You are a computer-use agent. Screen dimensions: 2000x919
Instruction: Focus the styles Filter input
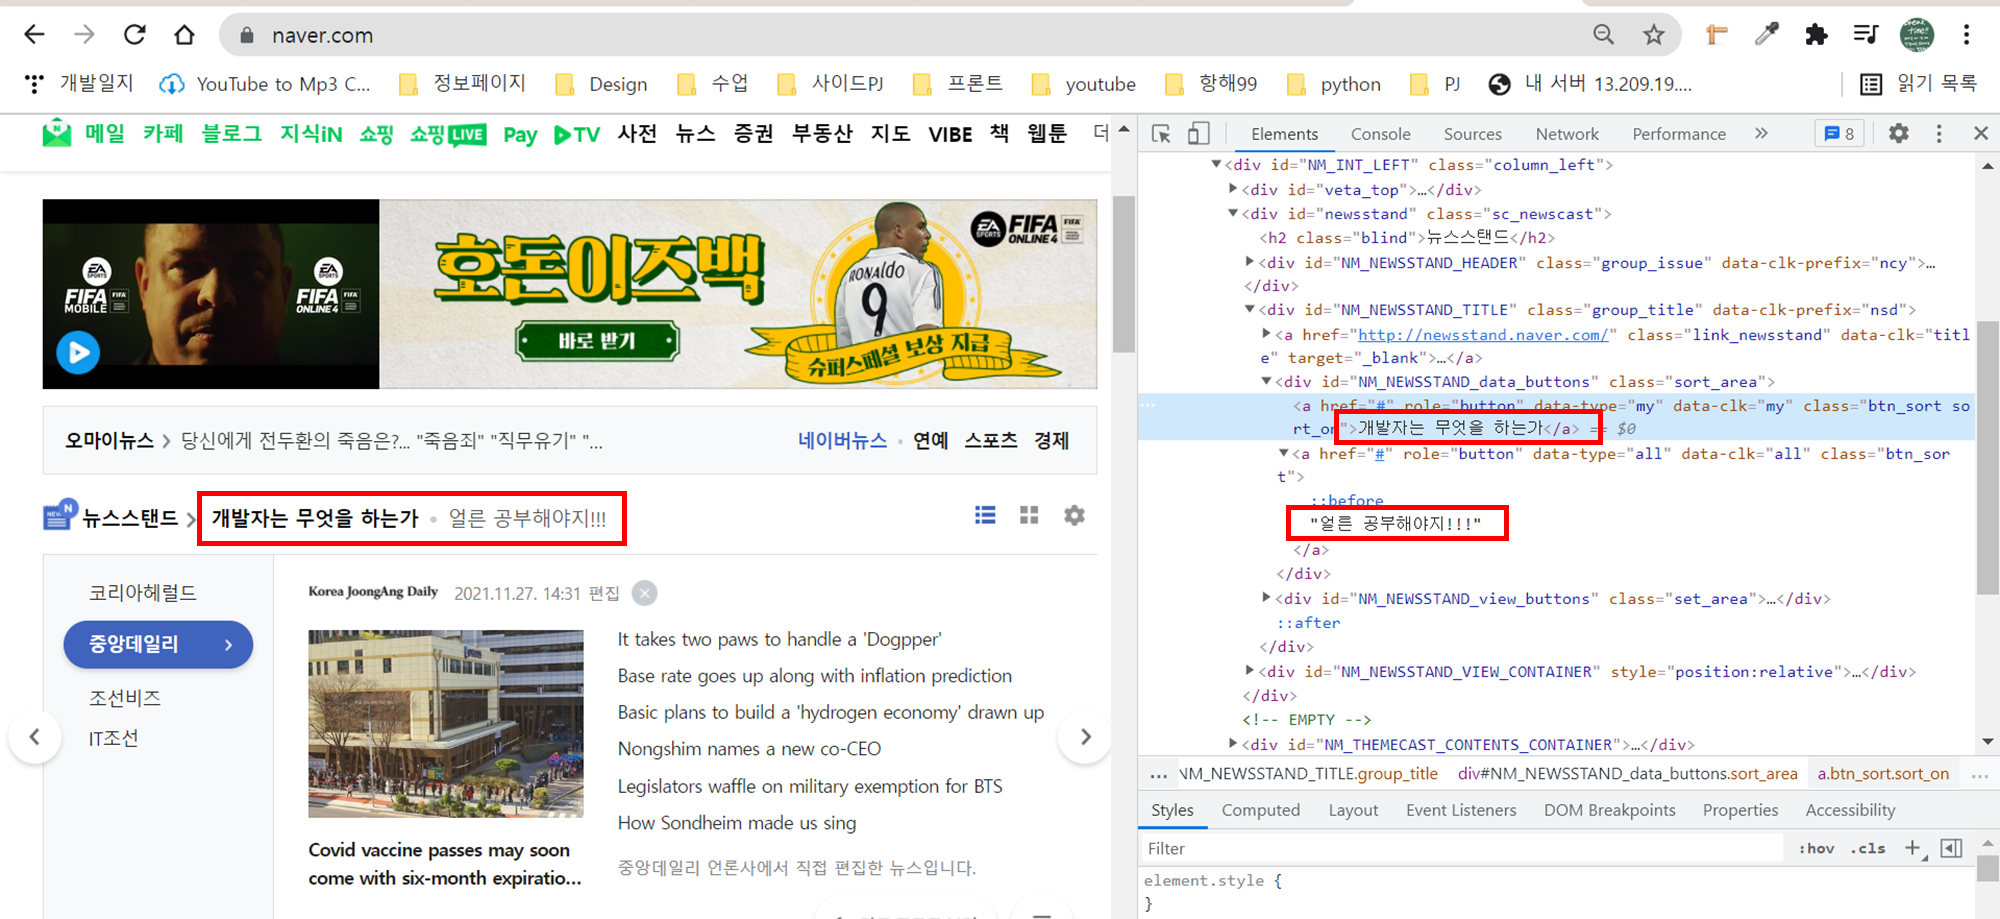[1463, 848]
